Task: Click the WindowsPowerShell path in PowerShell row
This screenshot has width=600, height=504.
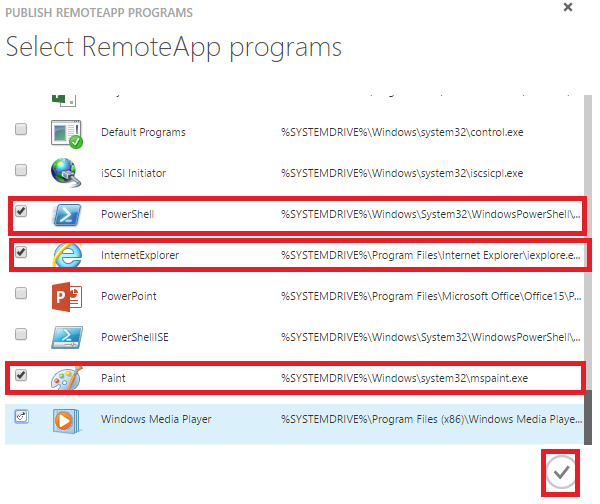Action: coord(431,214)
